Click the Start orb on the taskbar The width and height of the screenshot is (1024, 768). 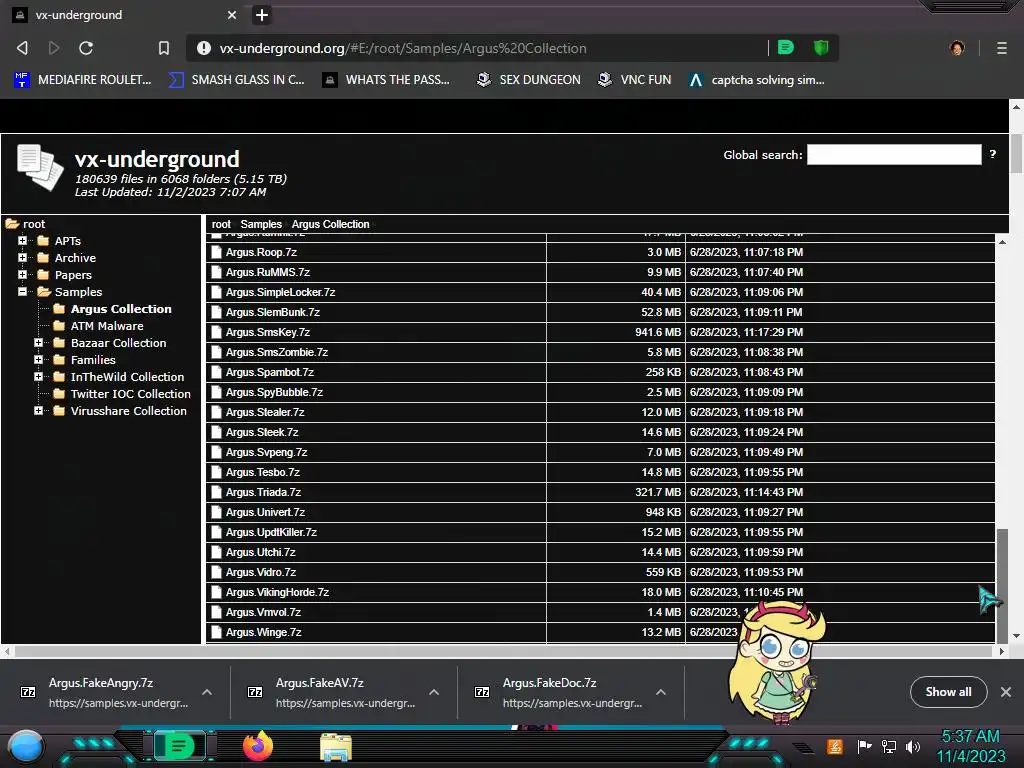tap(25, 747)
